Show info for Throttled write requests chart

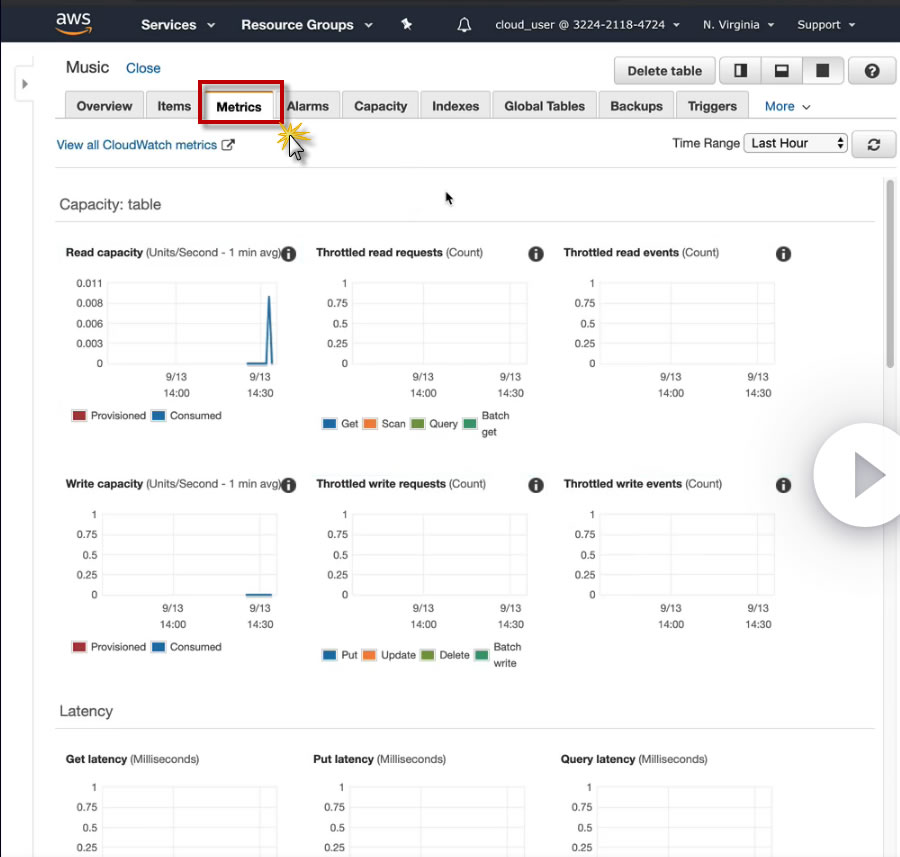pos(536,485)
